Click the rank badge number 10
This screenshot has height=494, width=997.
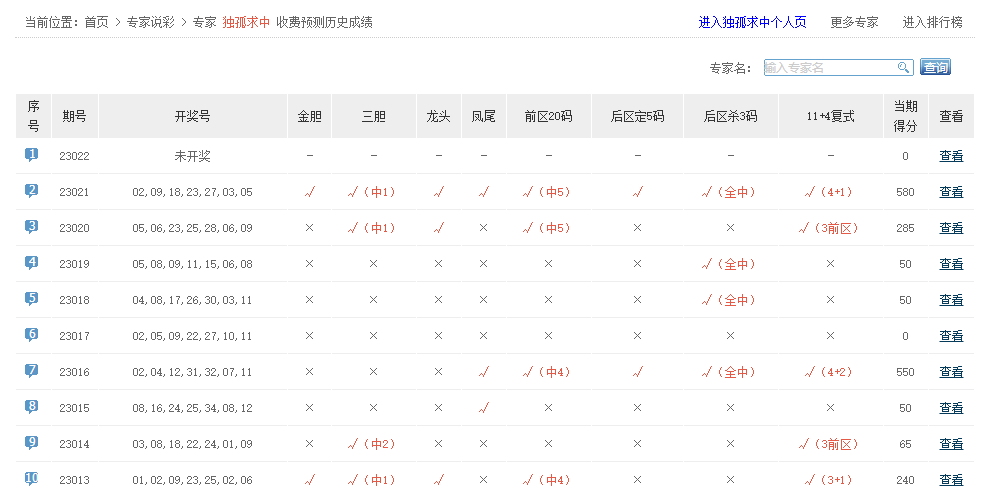32,479
